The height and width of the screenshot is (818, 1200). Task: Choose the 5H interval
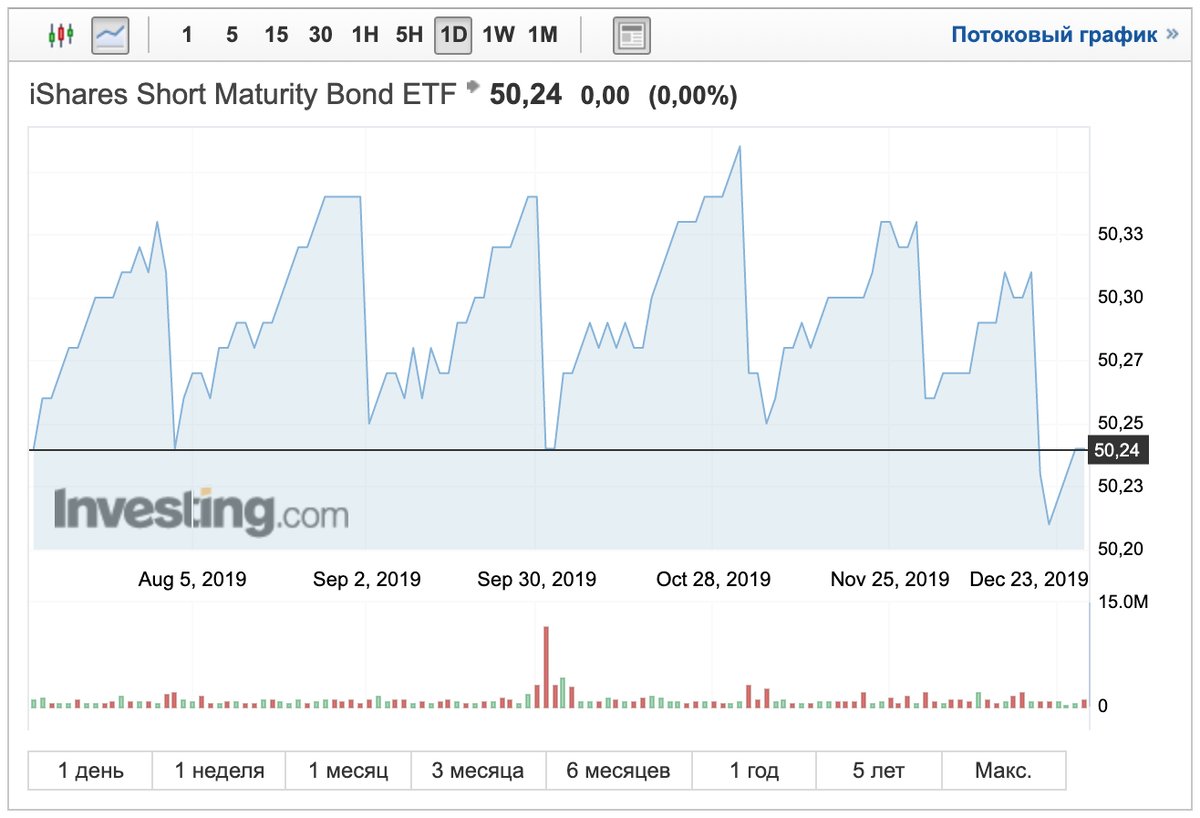point(409,35)
